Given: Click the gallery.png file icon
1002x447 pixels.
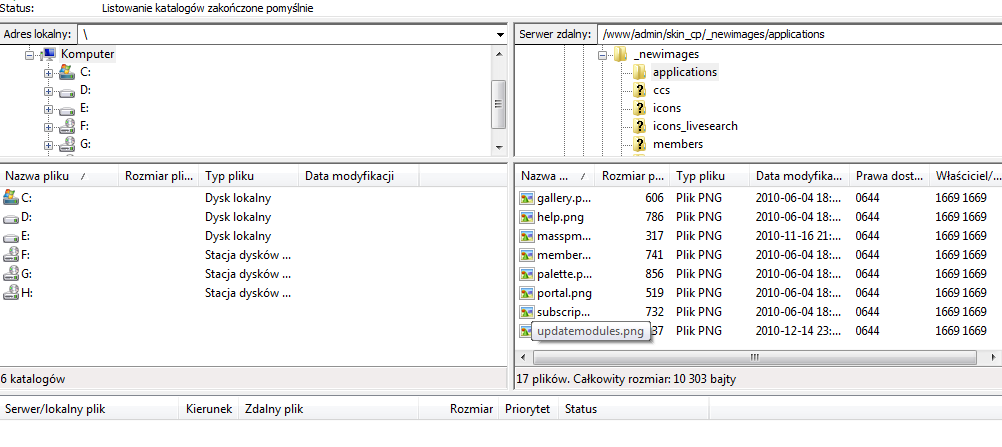Looking at the screenshot, I should tap(527, 198).
